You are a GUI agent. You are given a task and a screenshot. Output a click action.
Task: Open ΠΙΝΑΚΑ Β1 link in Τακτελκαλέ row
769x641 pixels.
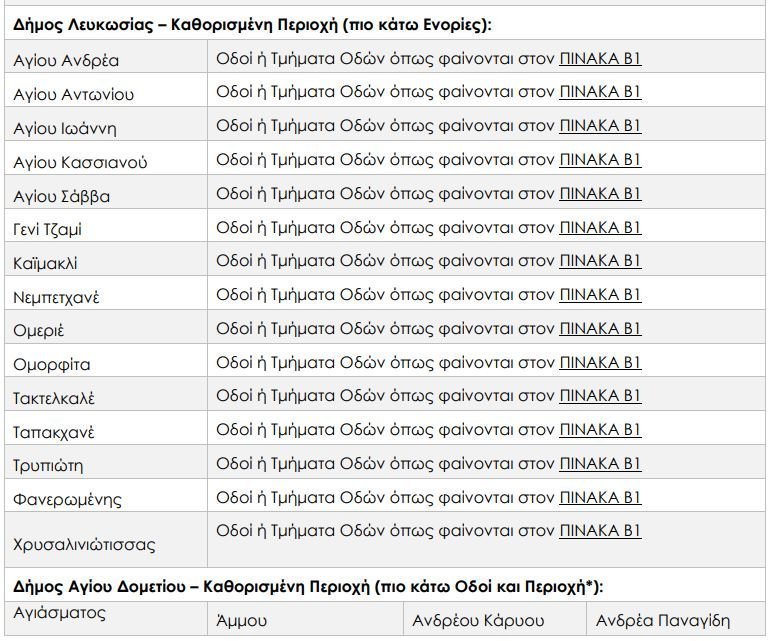[600, 396]
